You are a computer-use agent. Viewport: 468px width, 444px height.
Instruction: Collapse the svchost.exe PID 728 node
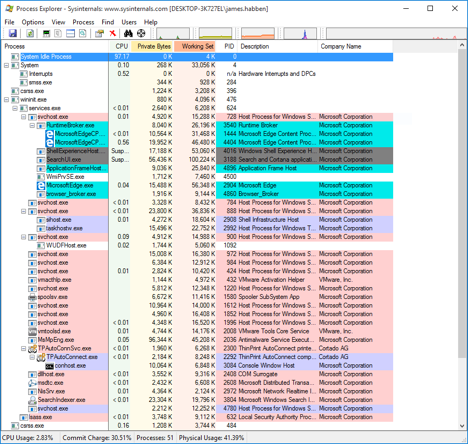pyautogui.click(x=24, y=117)
